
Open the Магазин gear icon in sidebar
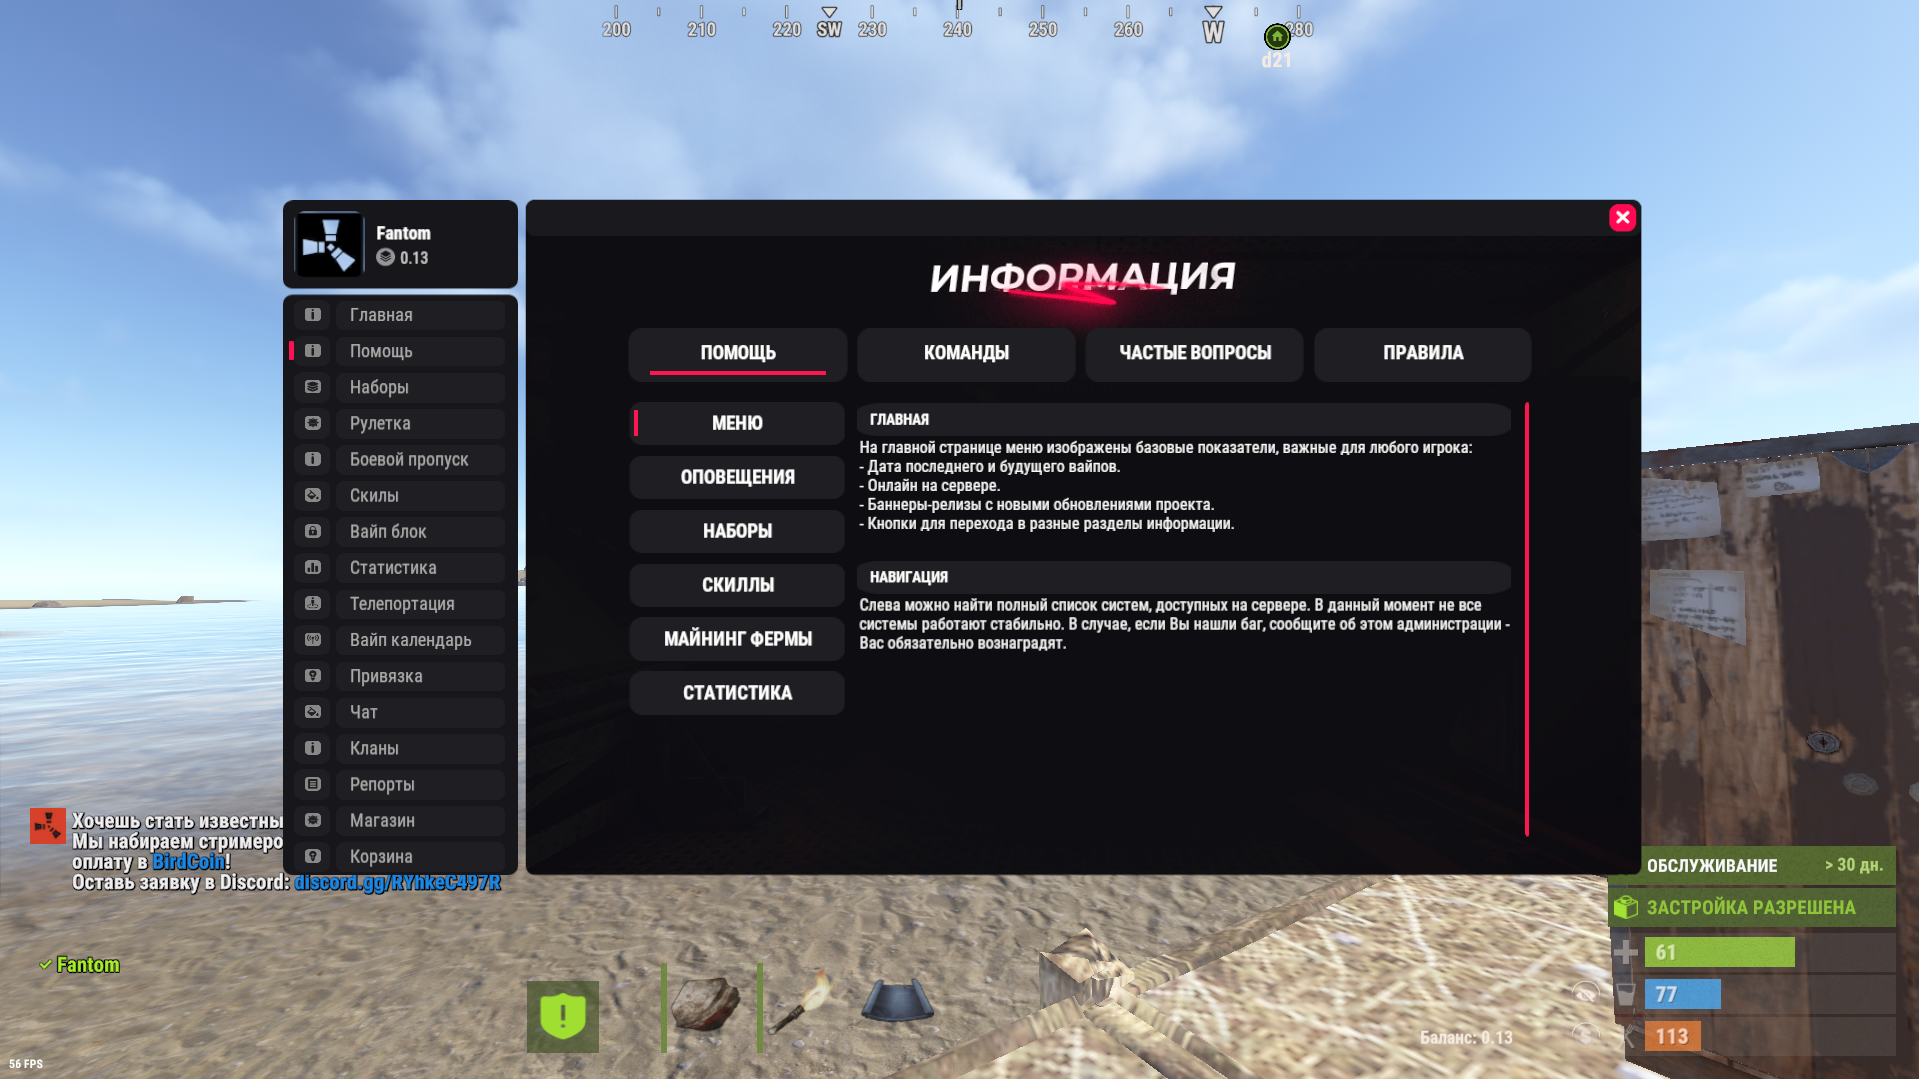pos(311,820)
